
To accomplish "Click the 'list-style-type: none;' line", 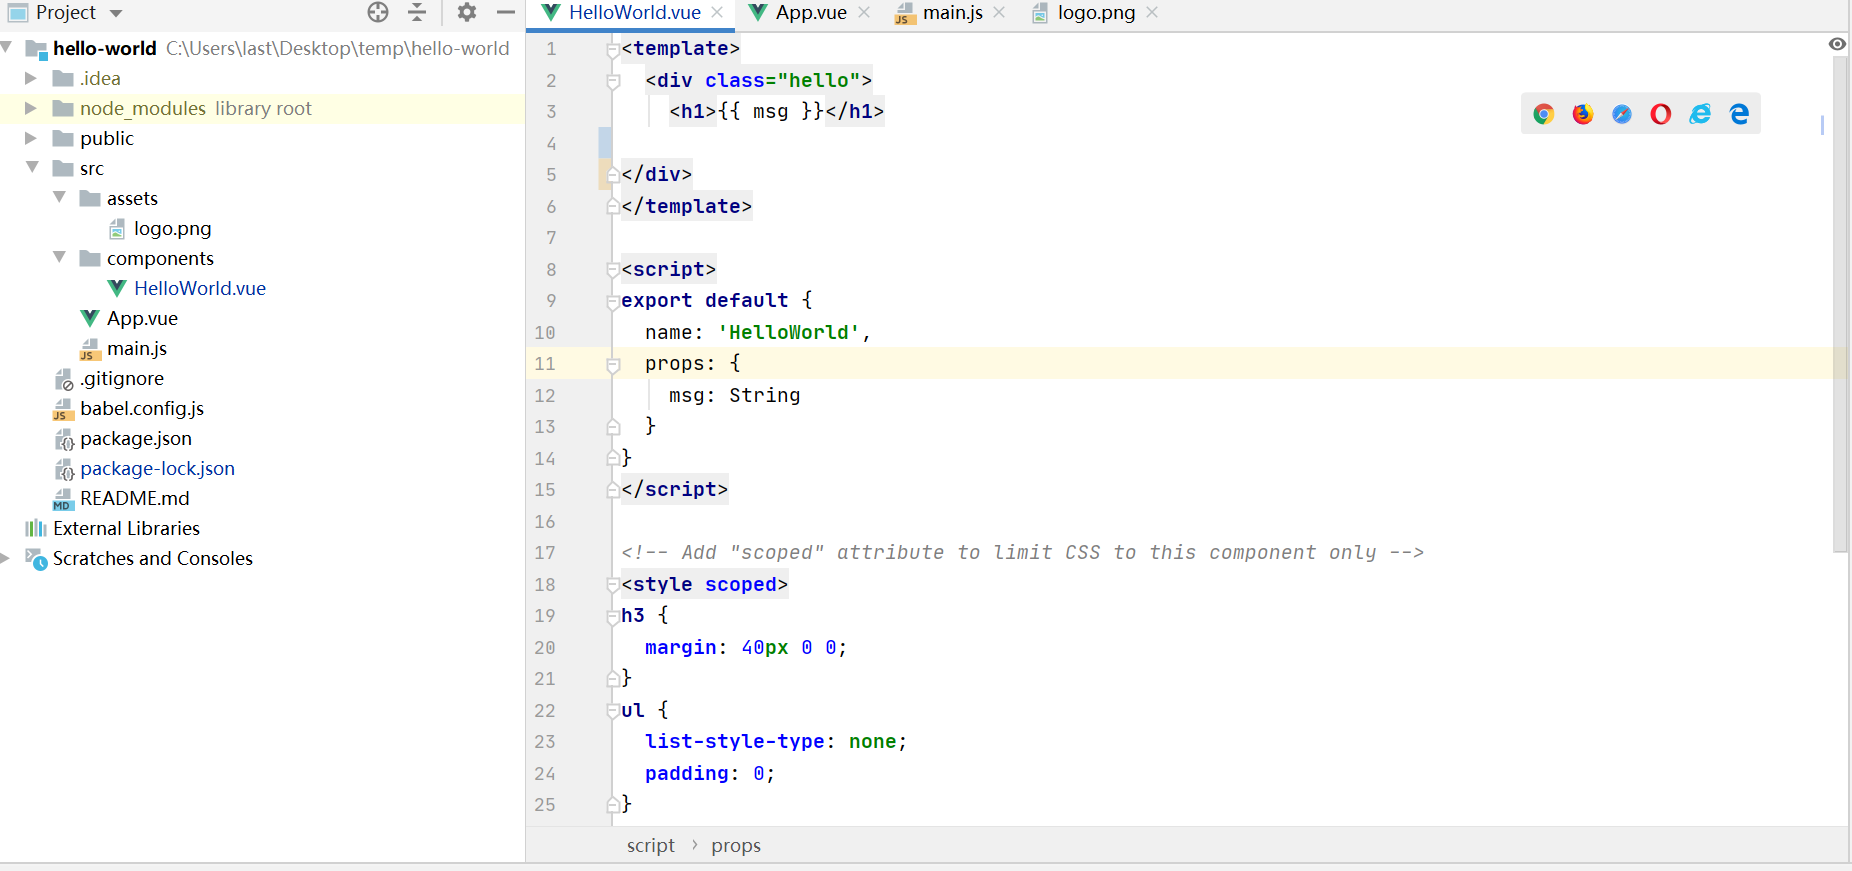I will (x=776, y=742).
